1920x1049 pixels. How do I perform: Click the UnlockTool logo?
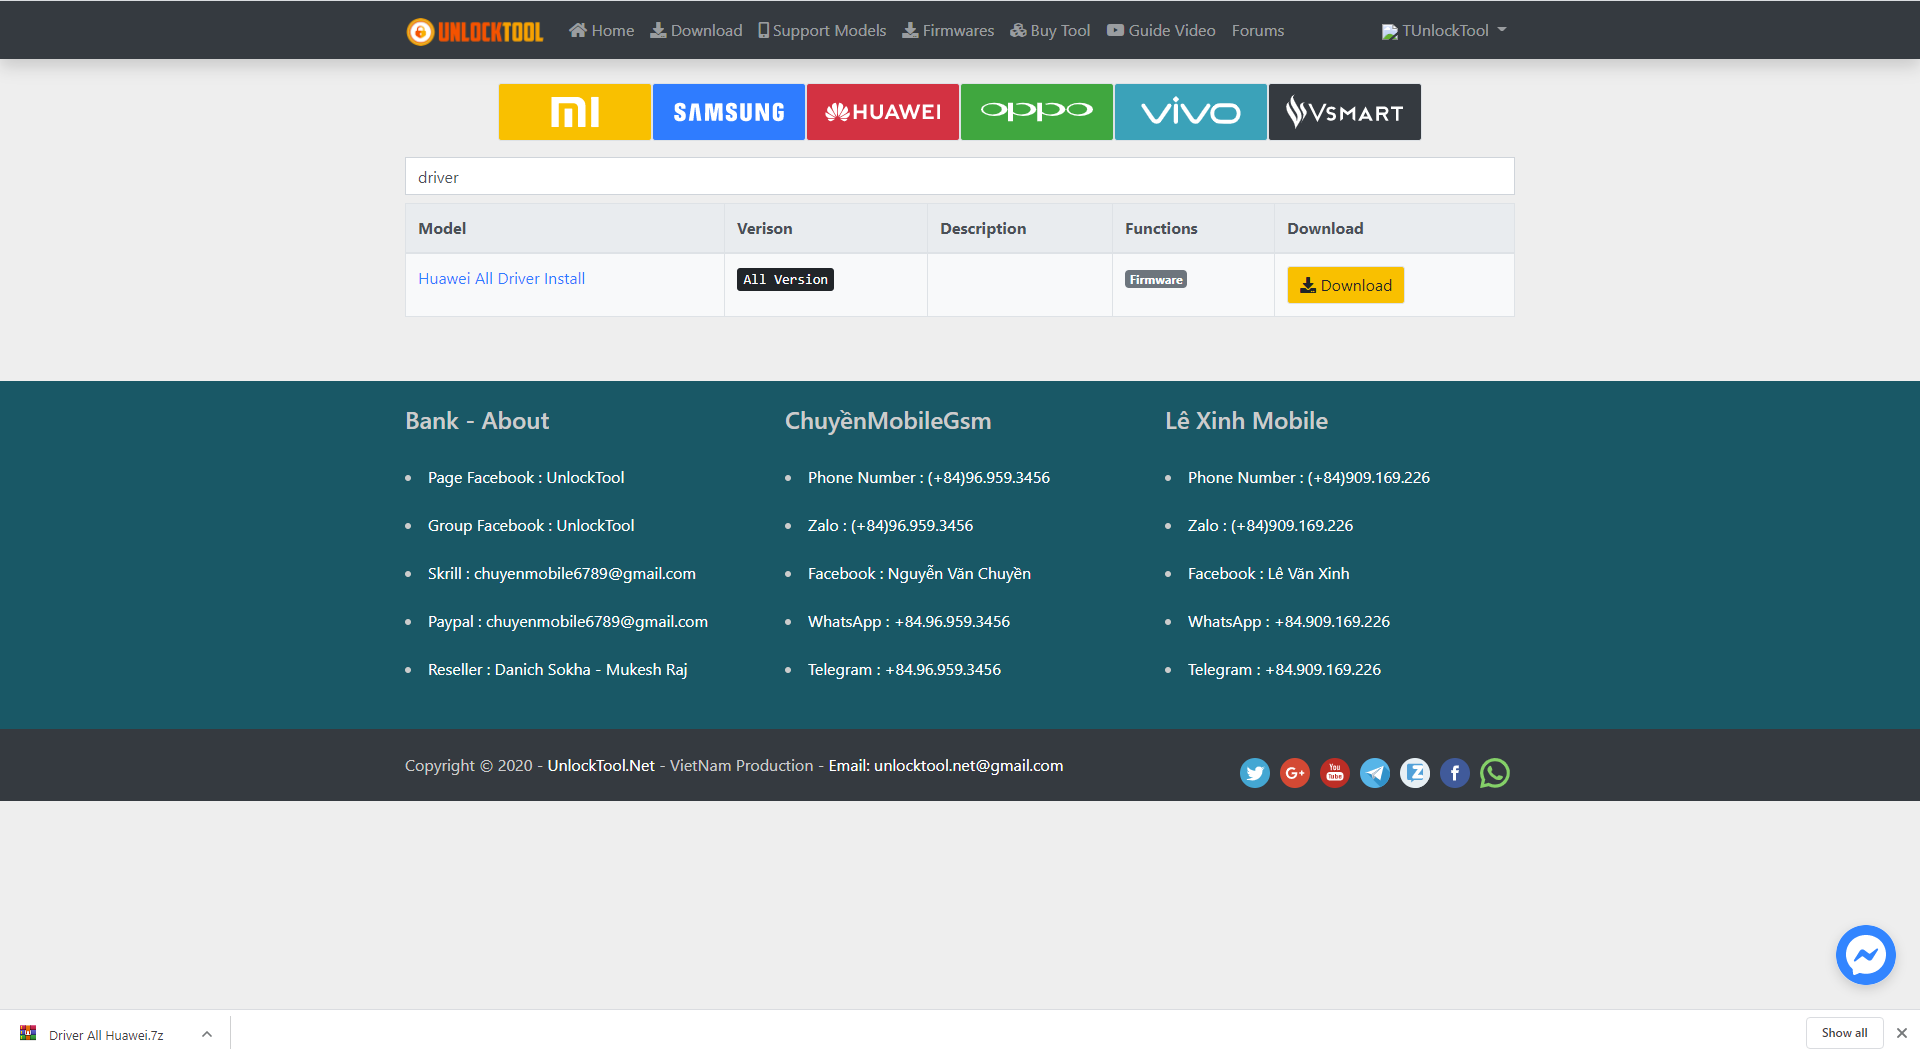coord(475,31)
